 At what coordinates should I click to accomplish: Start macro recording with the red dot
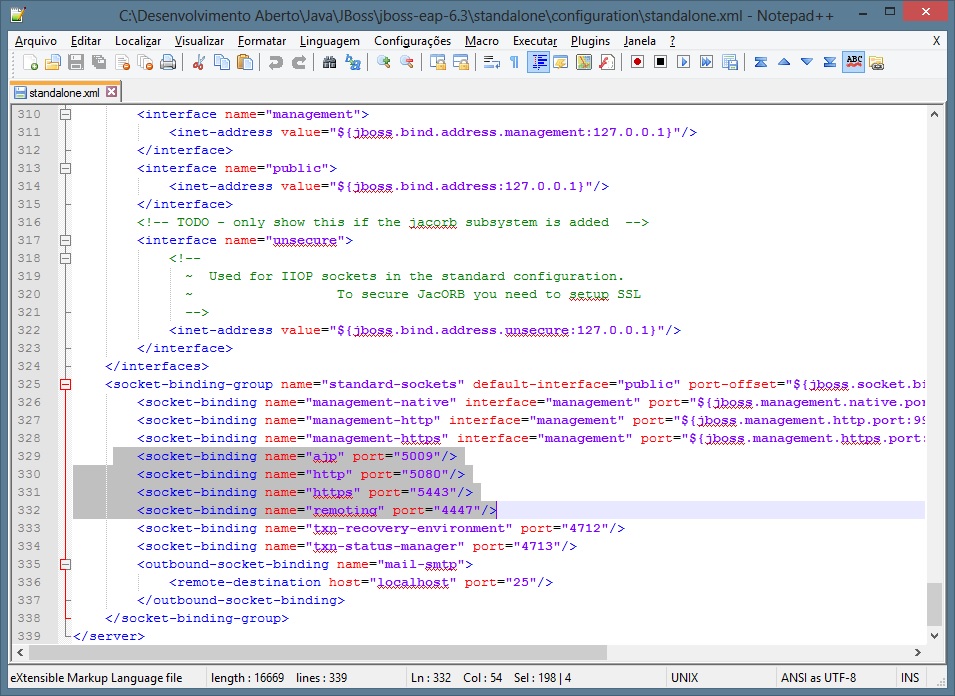tap(637, 62)
